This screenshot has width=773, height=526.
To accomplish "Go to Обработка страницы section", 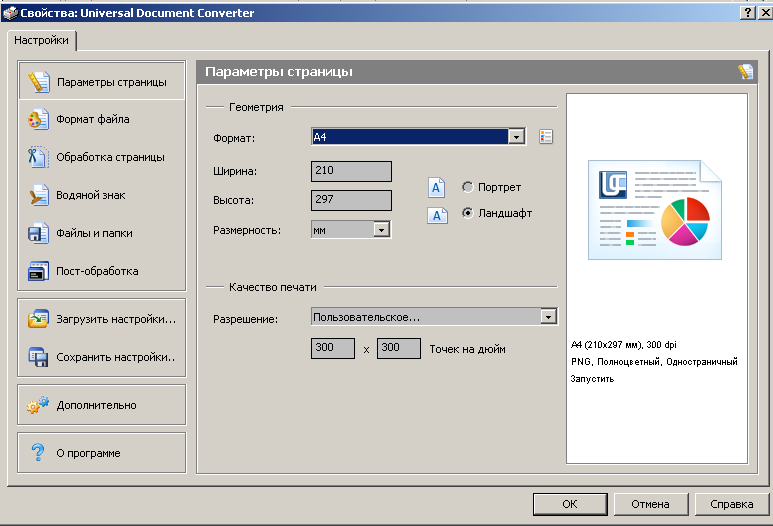I will coord(102,157).
